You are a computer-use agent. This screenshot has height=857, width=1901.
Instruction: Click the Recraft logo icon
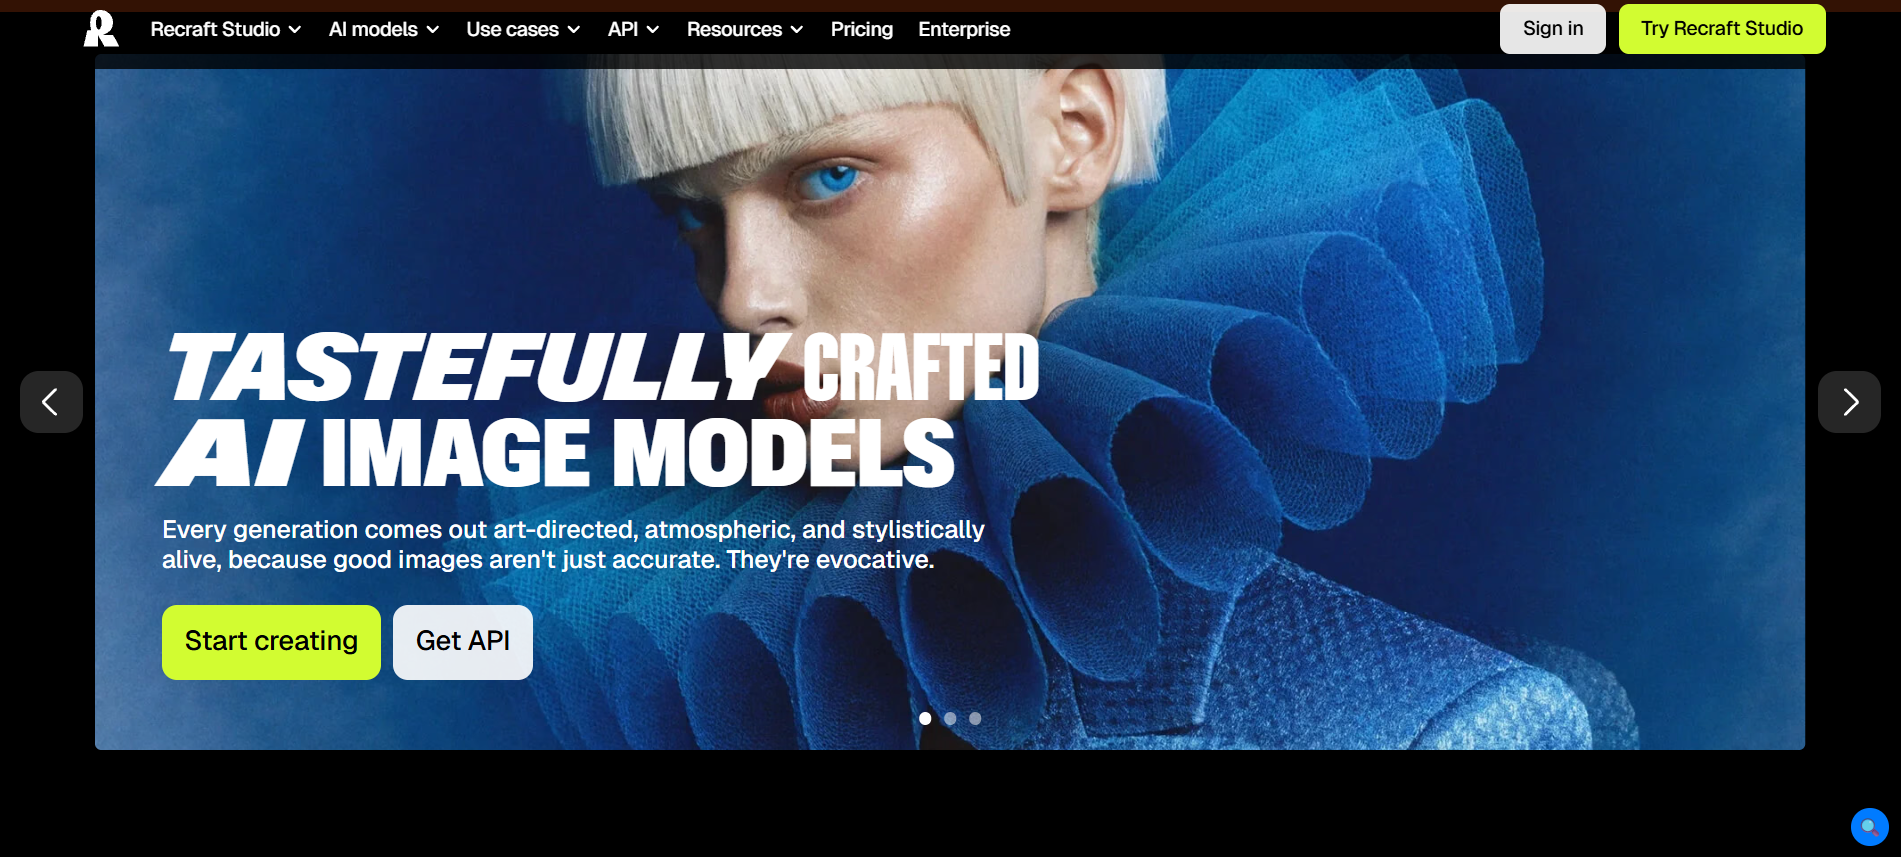click(101, 29)
